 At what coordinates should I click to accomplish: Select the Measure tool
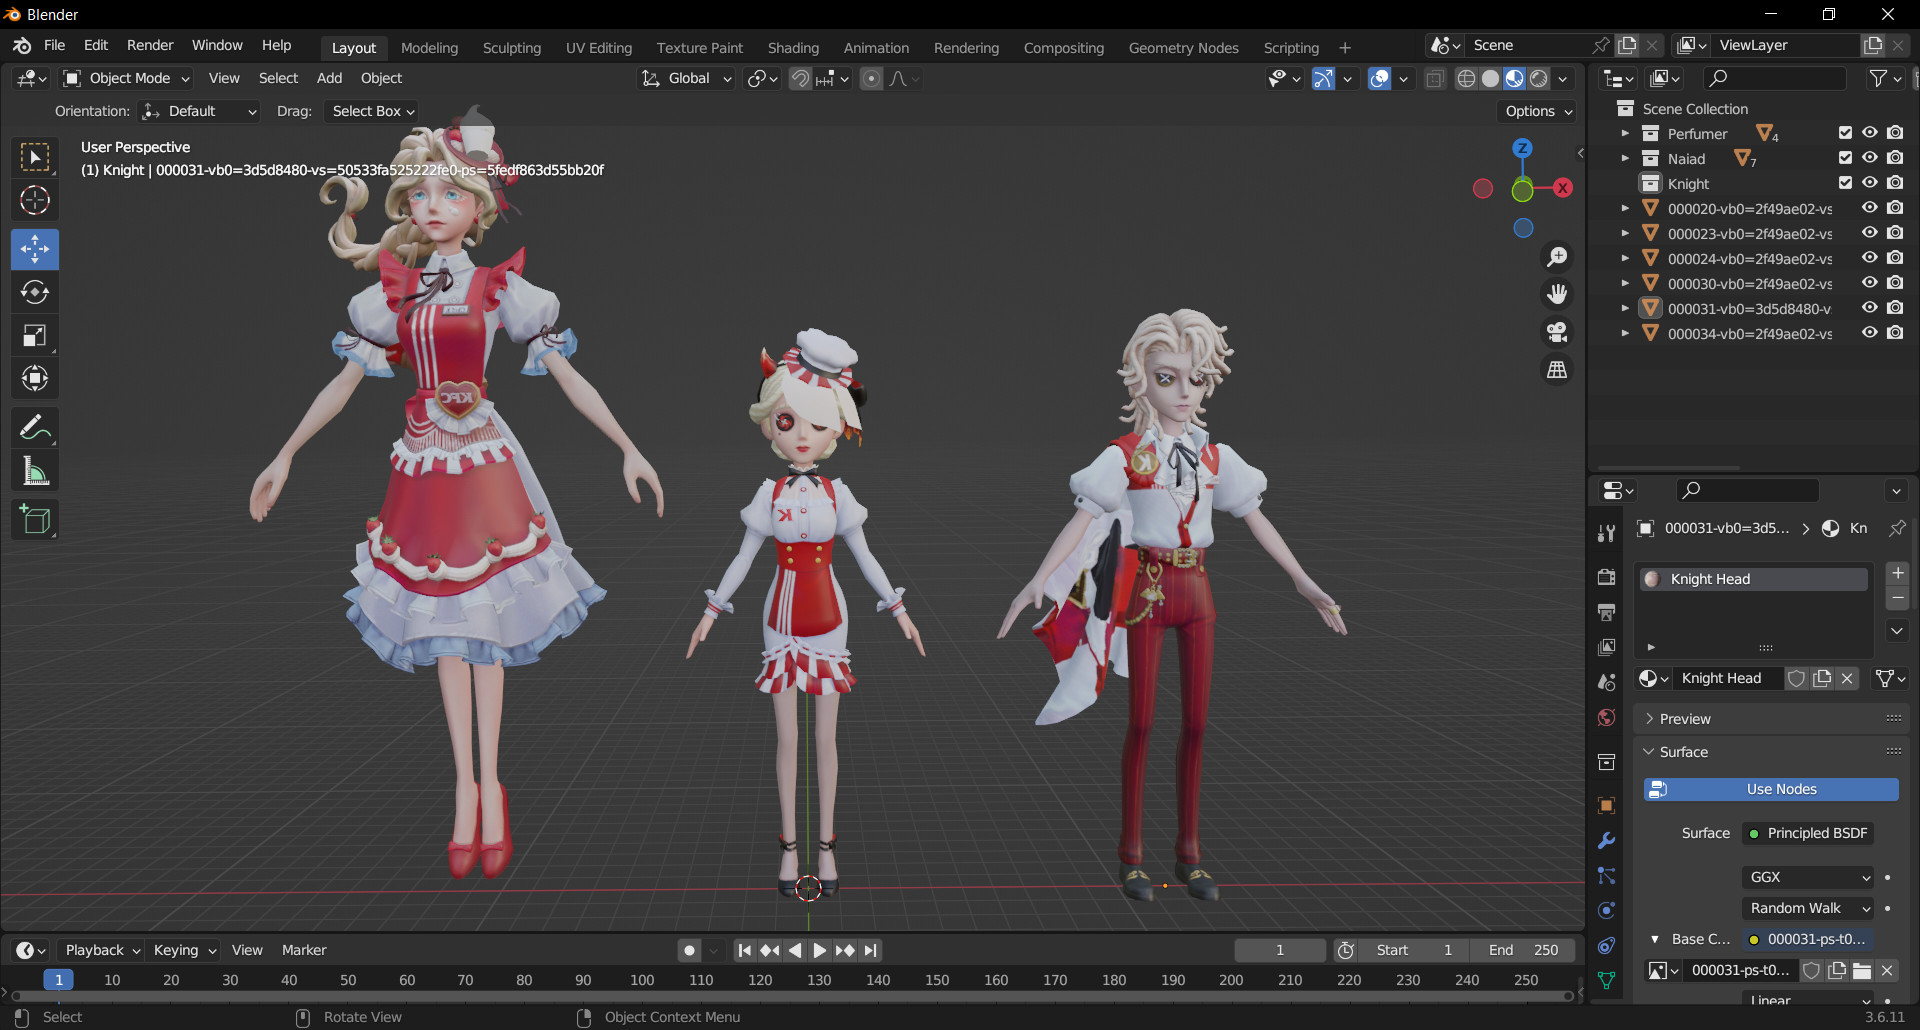point(34,470)
